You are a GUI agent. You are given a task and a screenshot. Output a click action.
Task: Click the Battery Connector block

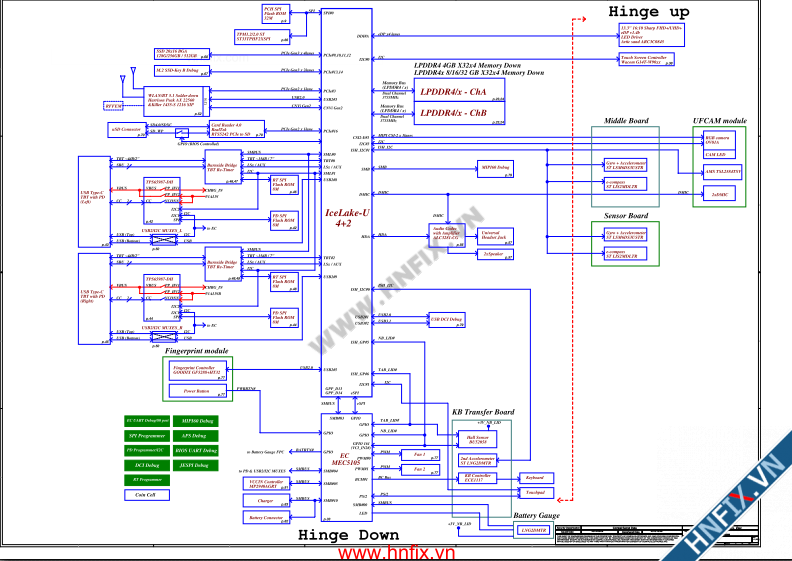pos(265,518)
